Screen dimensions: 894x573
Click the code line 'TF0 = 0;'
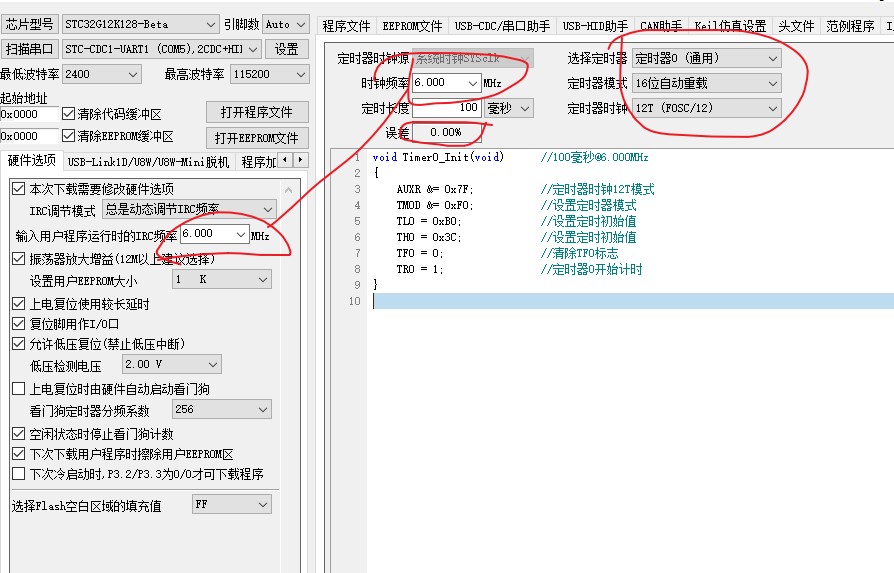click(420, 253)
